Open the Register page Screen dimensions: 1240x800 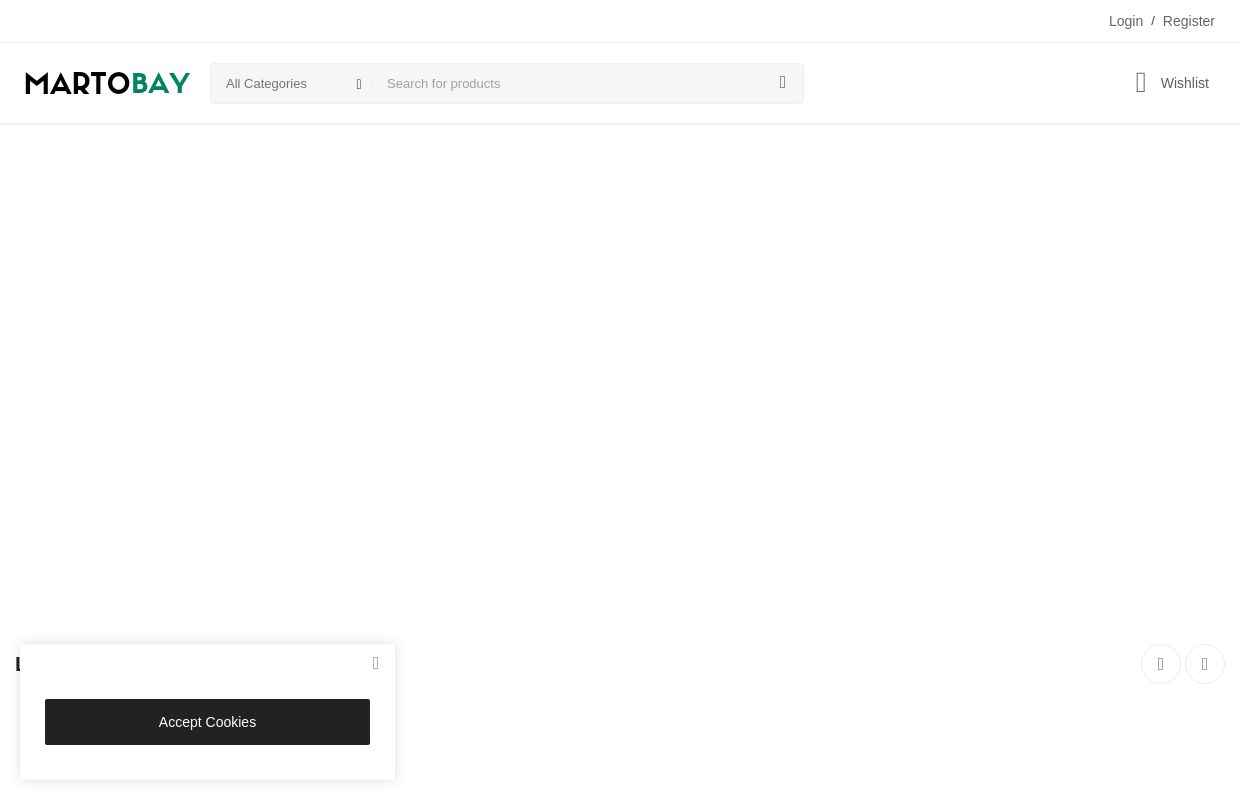click(x=1188, y=21)
